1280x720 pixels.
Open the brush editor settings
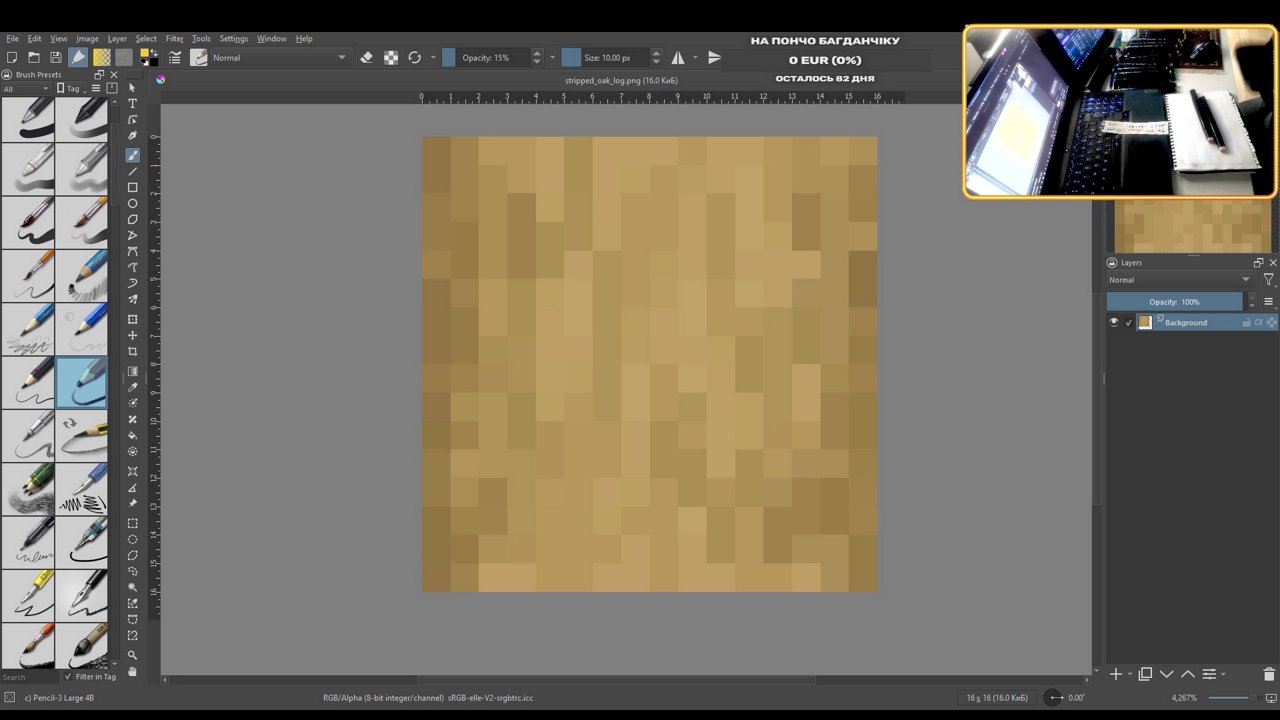175,58
